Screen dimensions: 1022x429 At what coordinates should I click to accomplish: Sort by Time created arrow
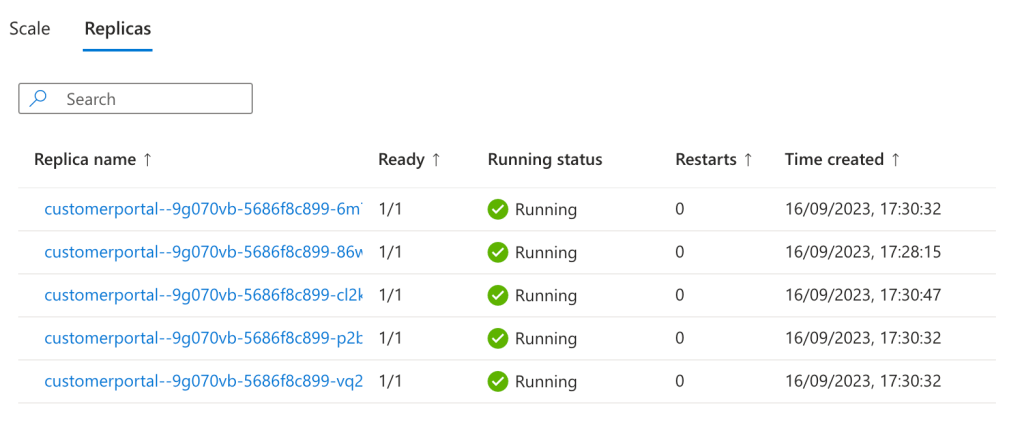pos(895,160)
